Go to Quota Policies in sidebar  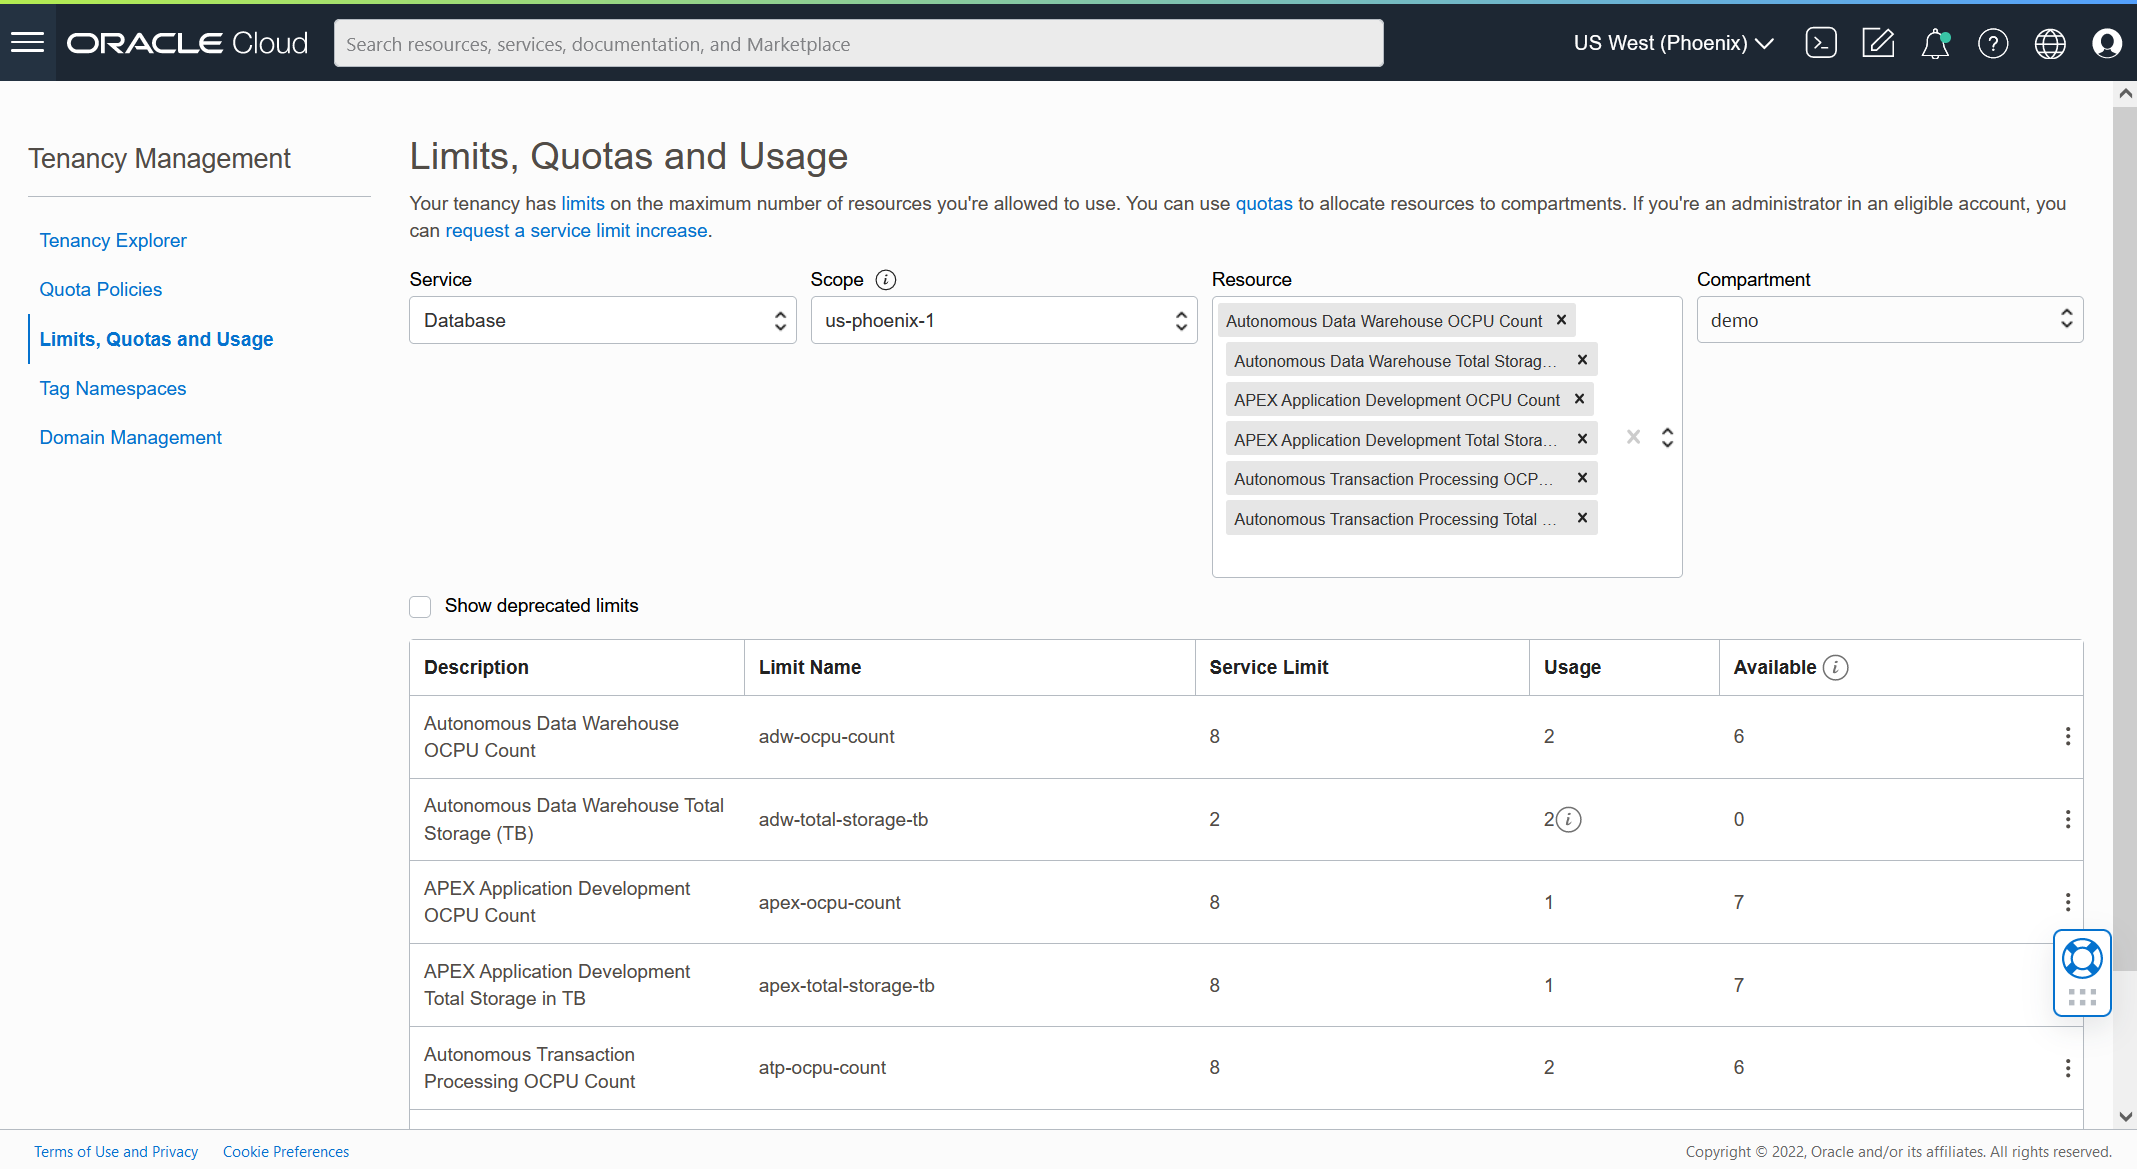tap(101, 289)
